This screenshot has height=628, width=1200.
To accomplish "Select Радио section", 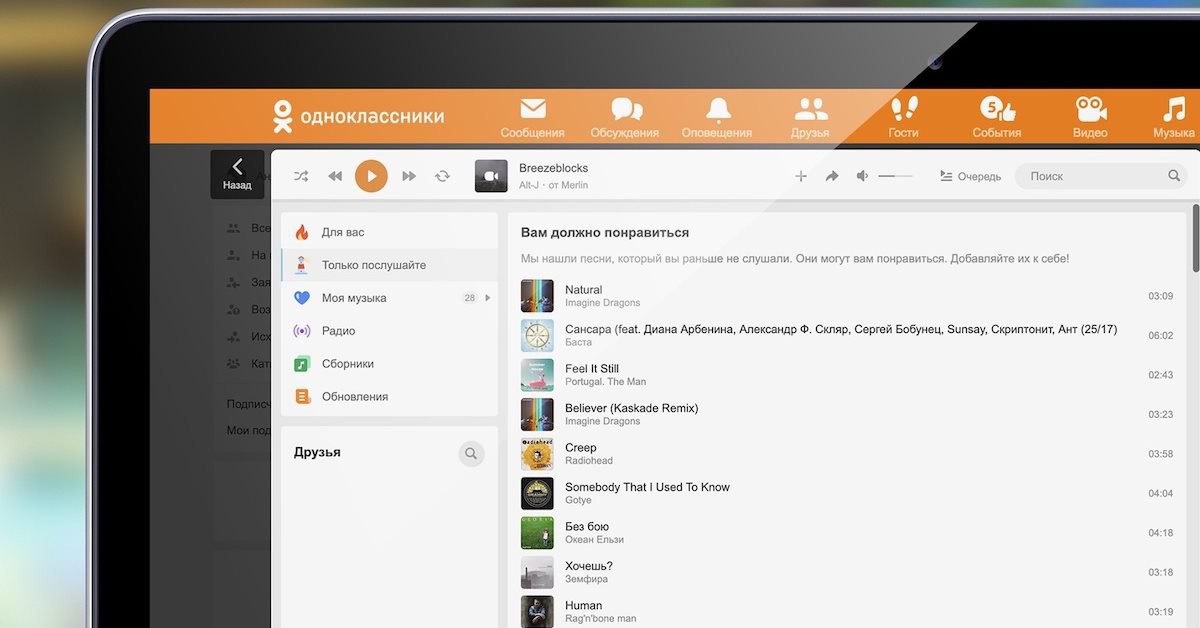I will tap(389, 331).
